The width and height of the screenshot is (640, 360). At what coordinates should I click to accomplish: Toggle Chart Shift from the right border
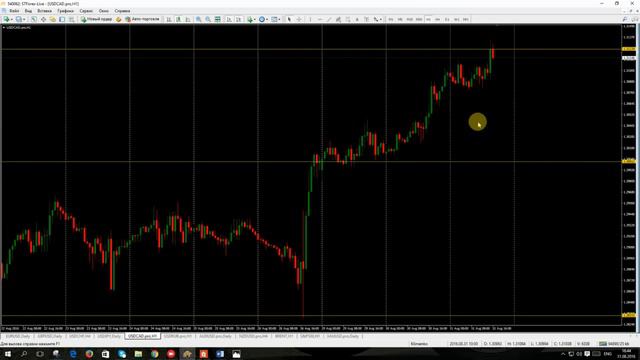(239, 19)
